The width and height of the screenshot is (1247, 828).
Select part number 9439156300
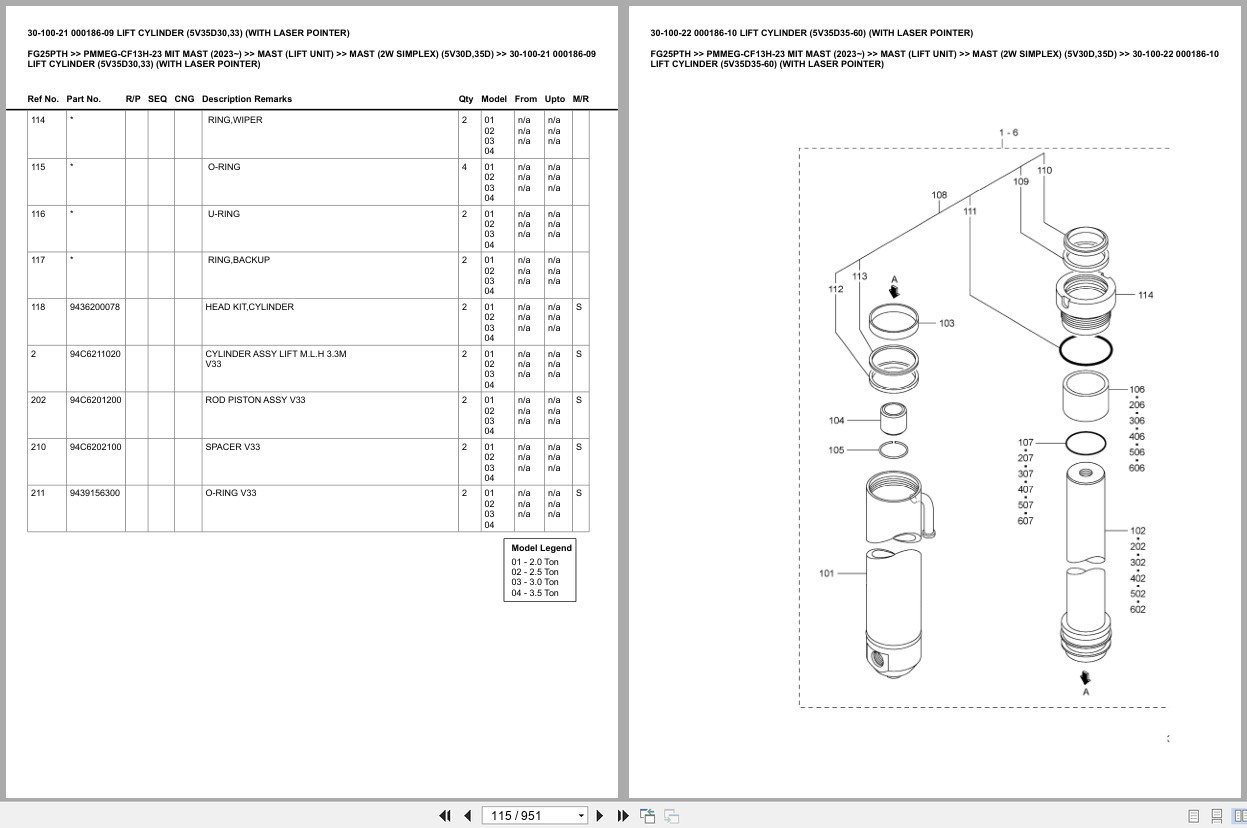click(x=95, y=493)
